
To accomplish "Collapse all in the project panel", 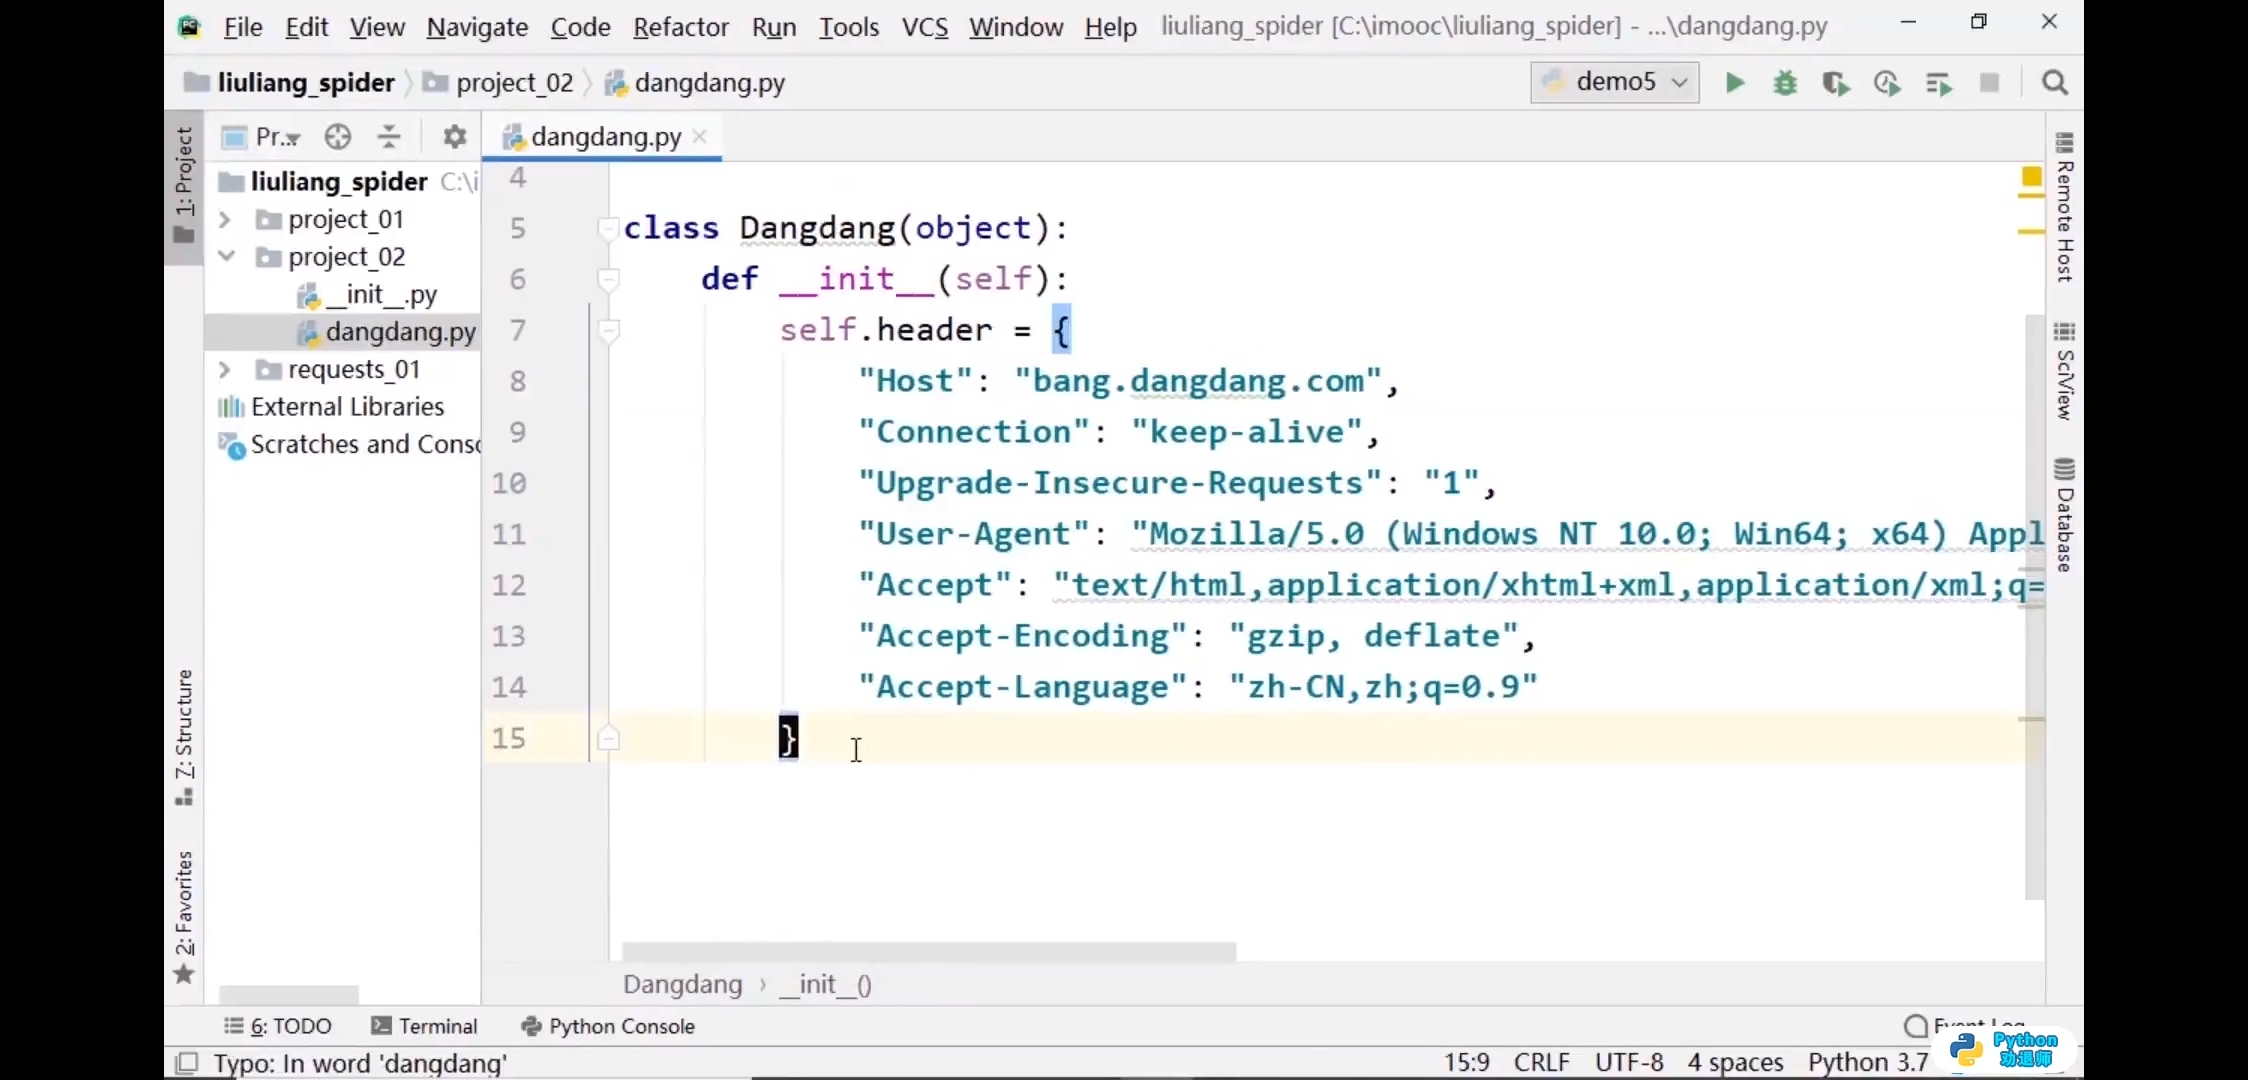I will (x=389, y=137).
